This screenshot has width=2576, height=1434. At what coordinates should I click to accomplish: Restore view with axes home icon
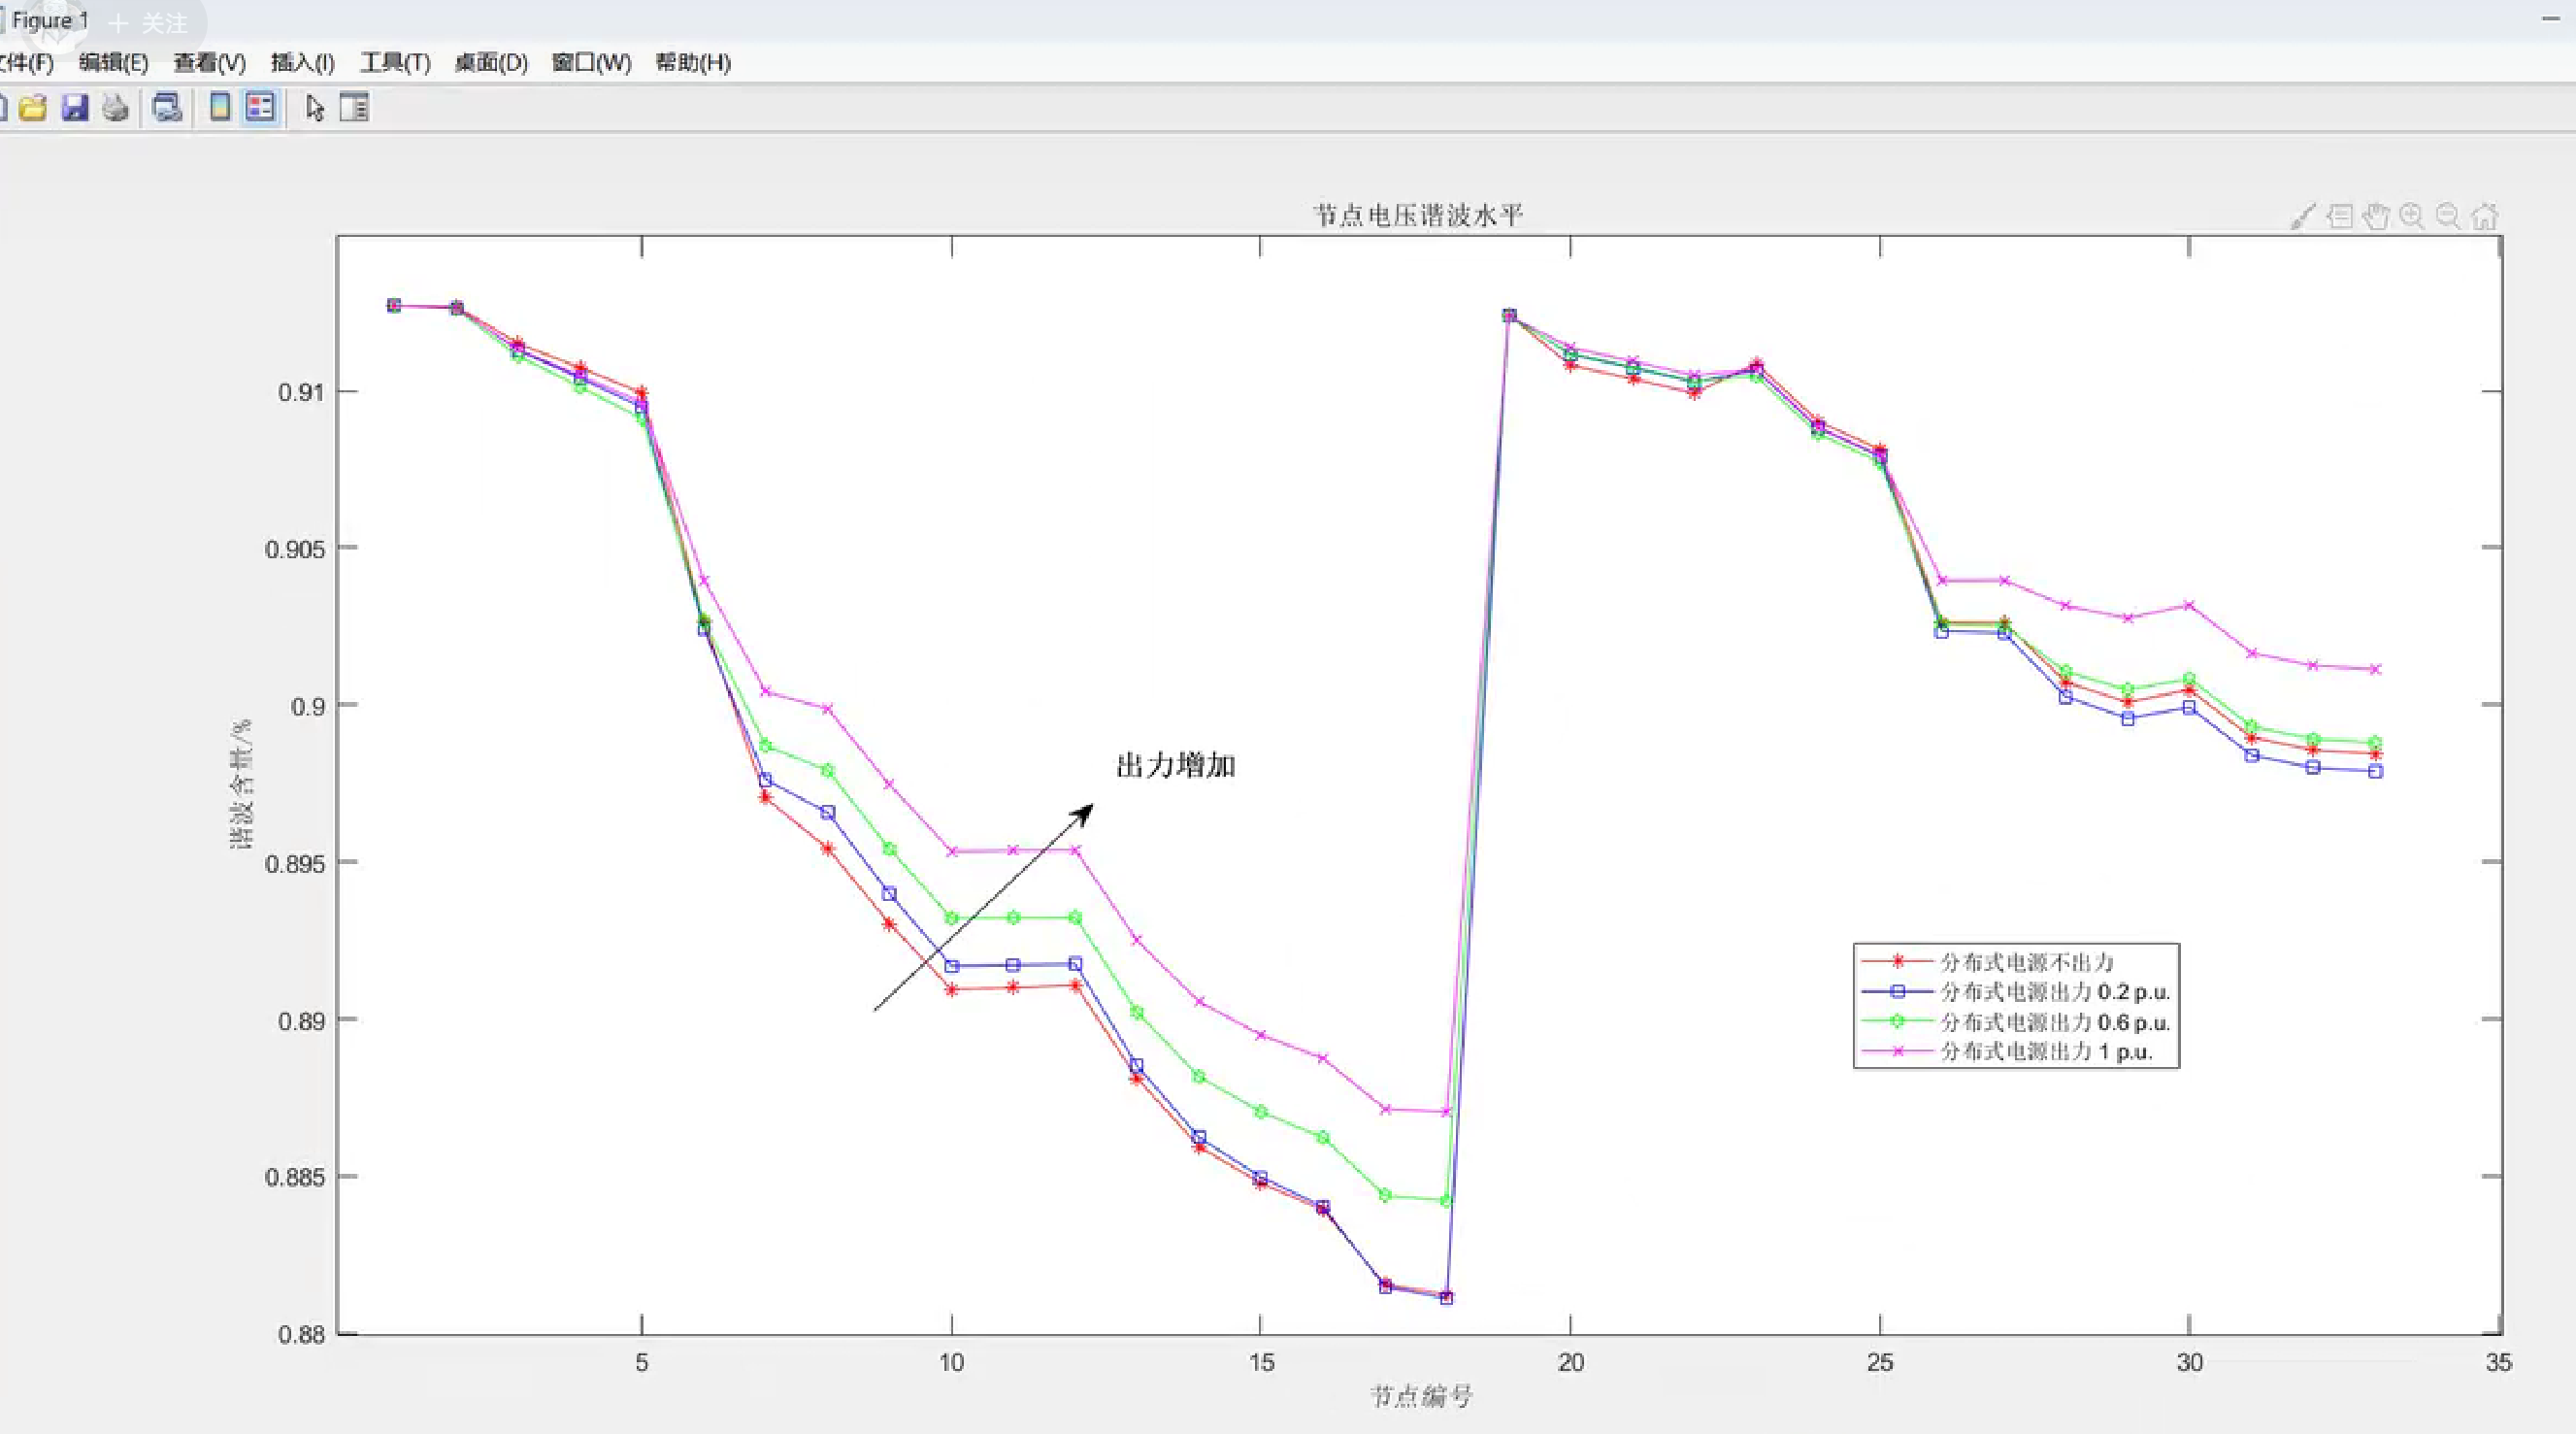point(2485,216)
